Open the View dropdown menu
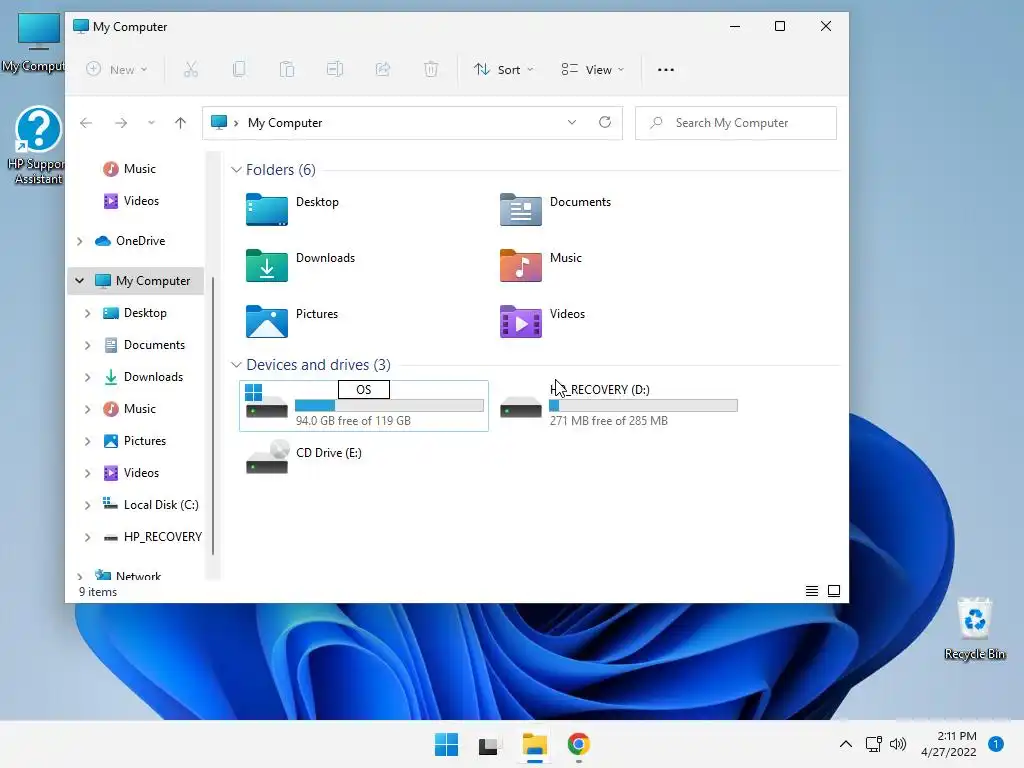The height and width of the screenshot is (768, 1024). (x=593, y=69)
